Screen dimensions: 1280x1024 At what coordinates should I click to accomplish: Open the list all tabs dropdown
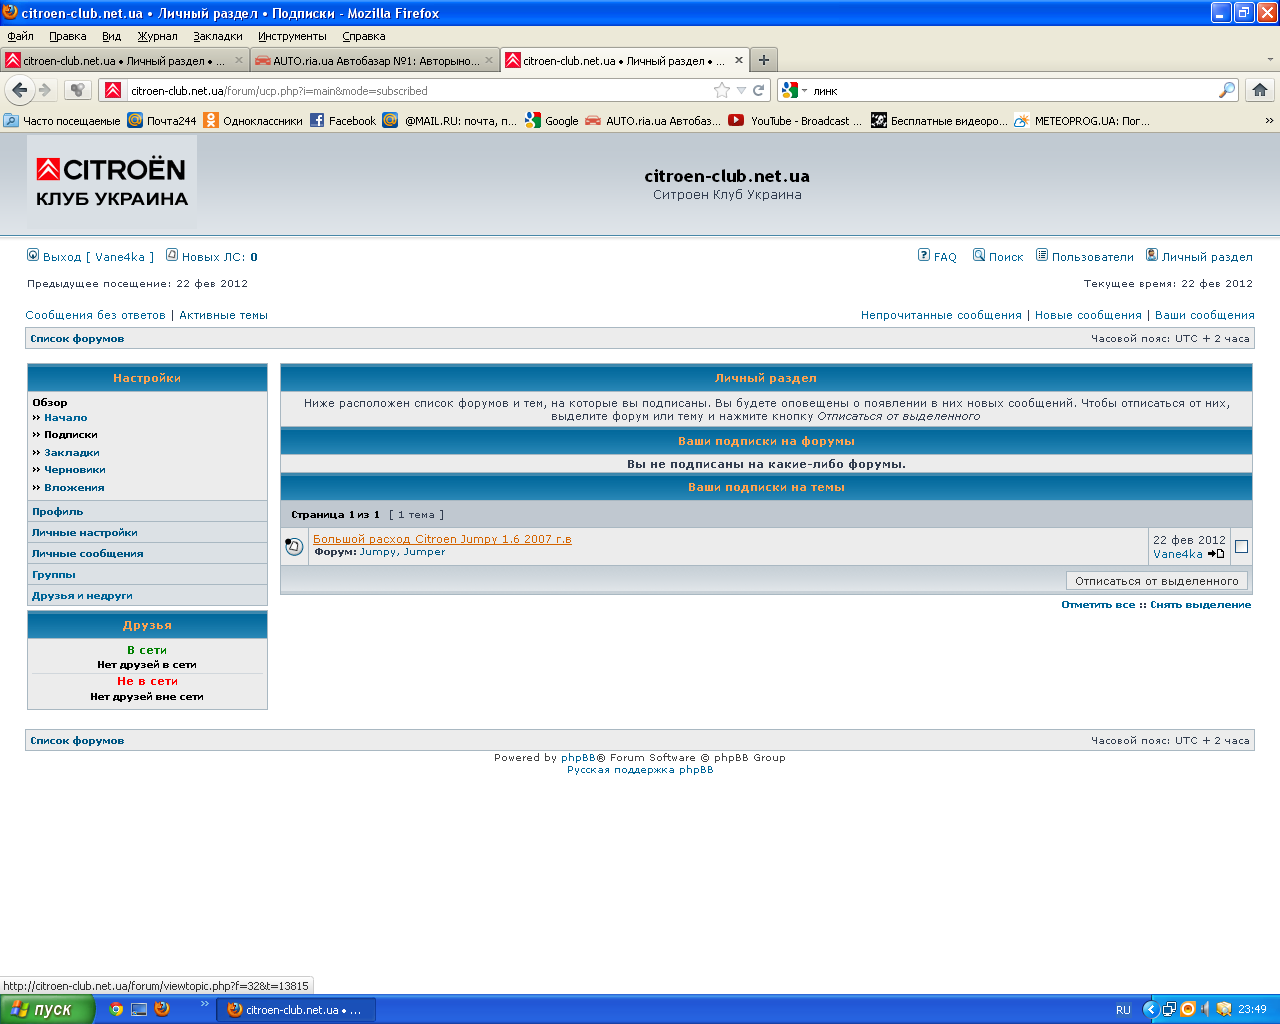tap(1271, 60)
